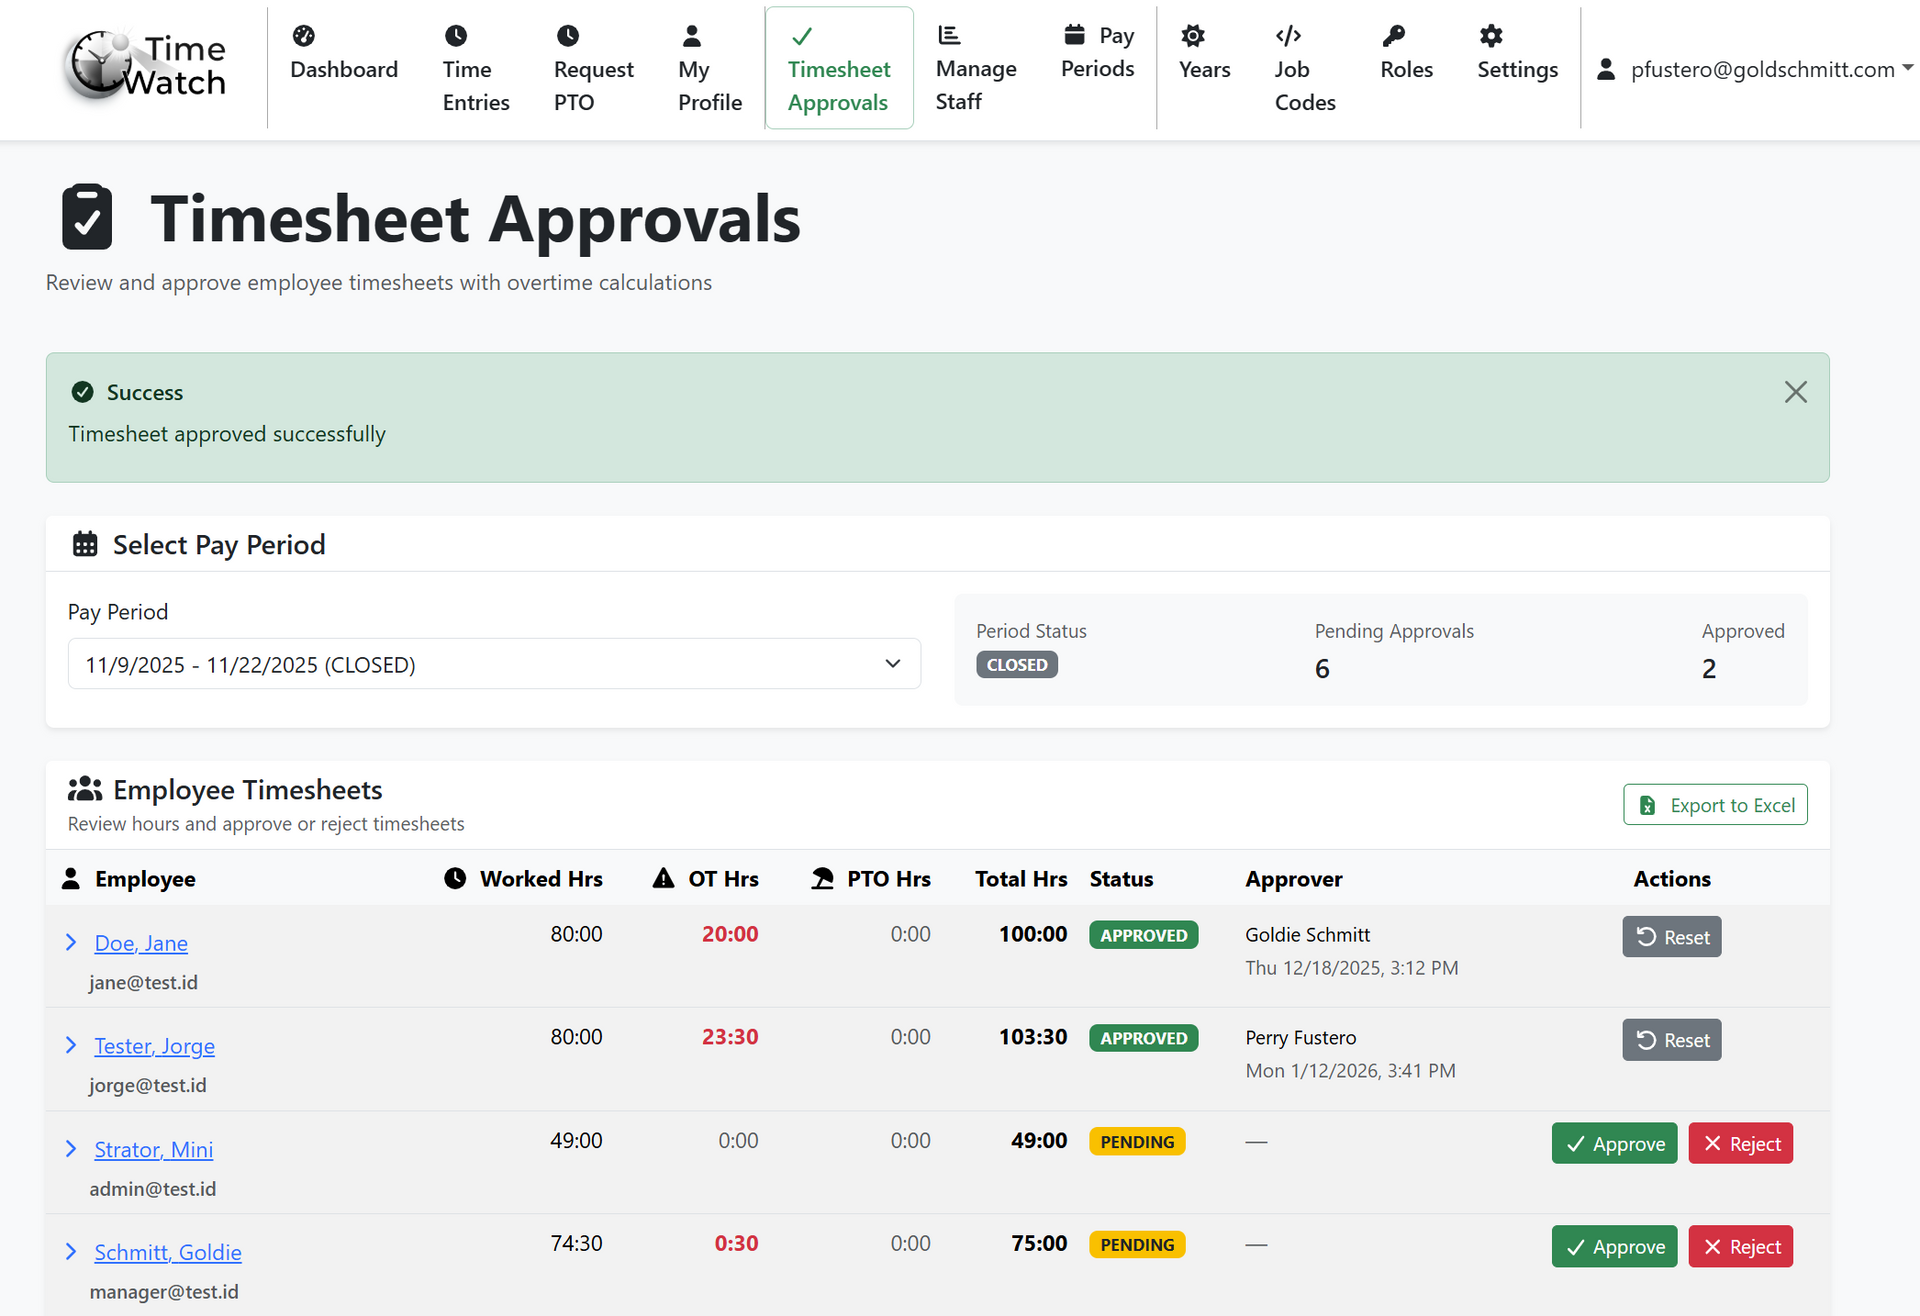
Task: Export timesheets to Excel
Action: pyautogui.click(x=1715, y=805)
